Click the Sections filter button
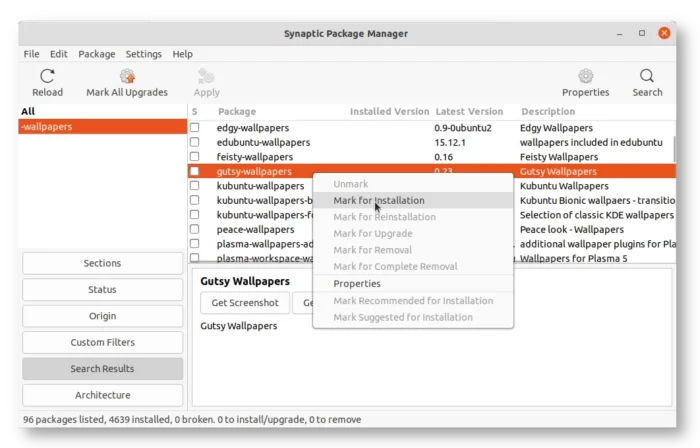Image resolution: width=700 pixels, height=448 pixels. click(x=102, y=263)
